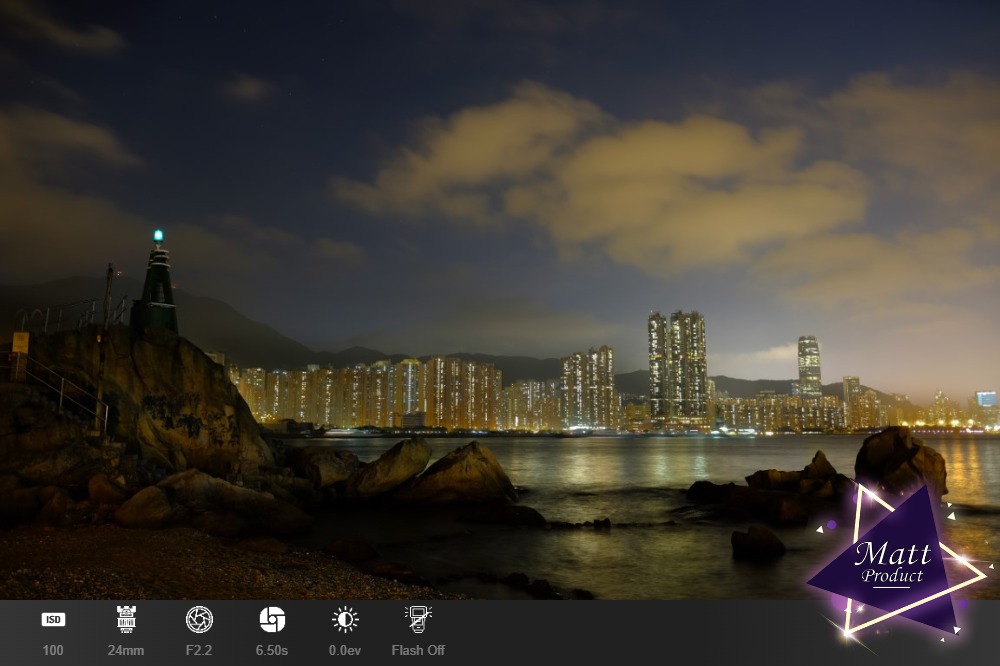This screenshot has width=1000, height=666.
Task: Click the shutter speed icon
Action: tap(272, 619)
